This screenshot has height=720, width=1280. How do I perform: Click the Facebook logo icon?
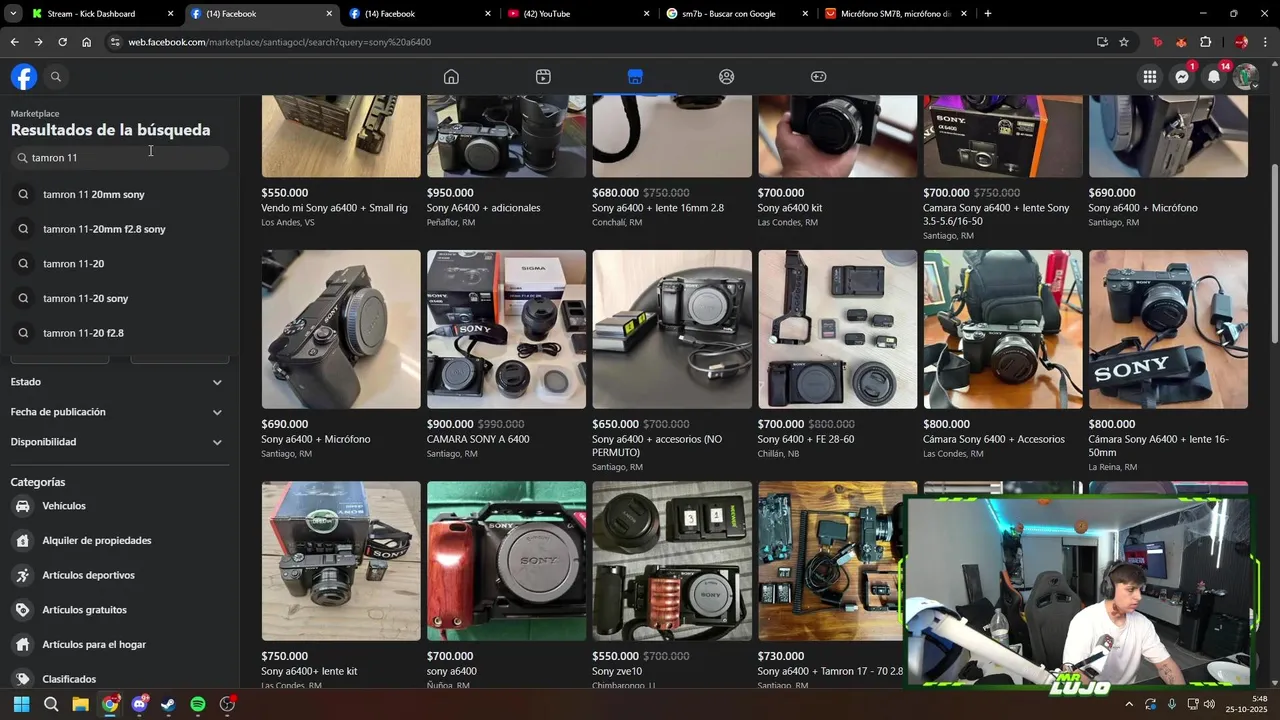click(24, 77)
